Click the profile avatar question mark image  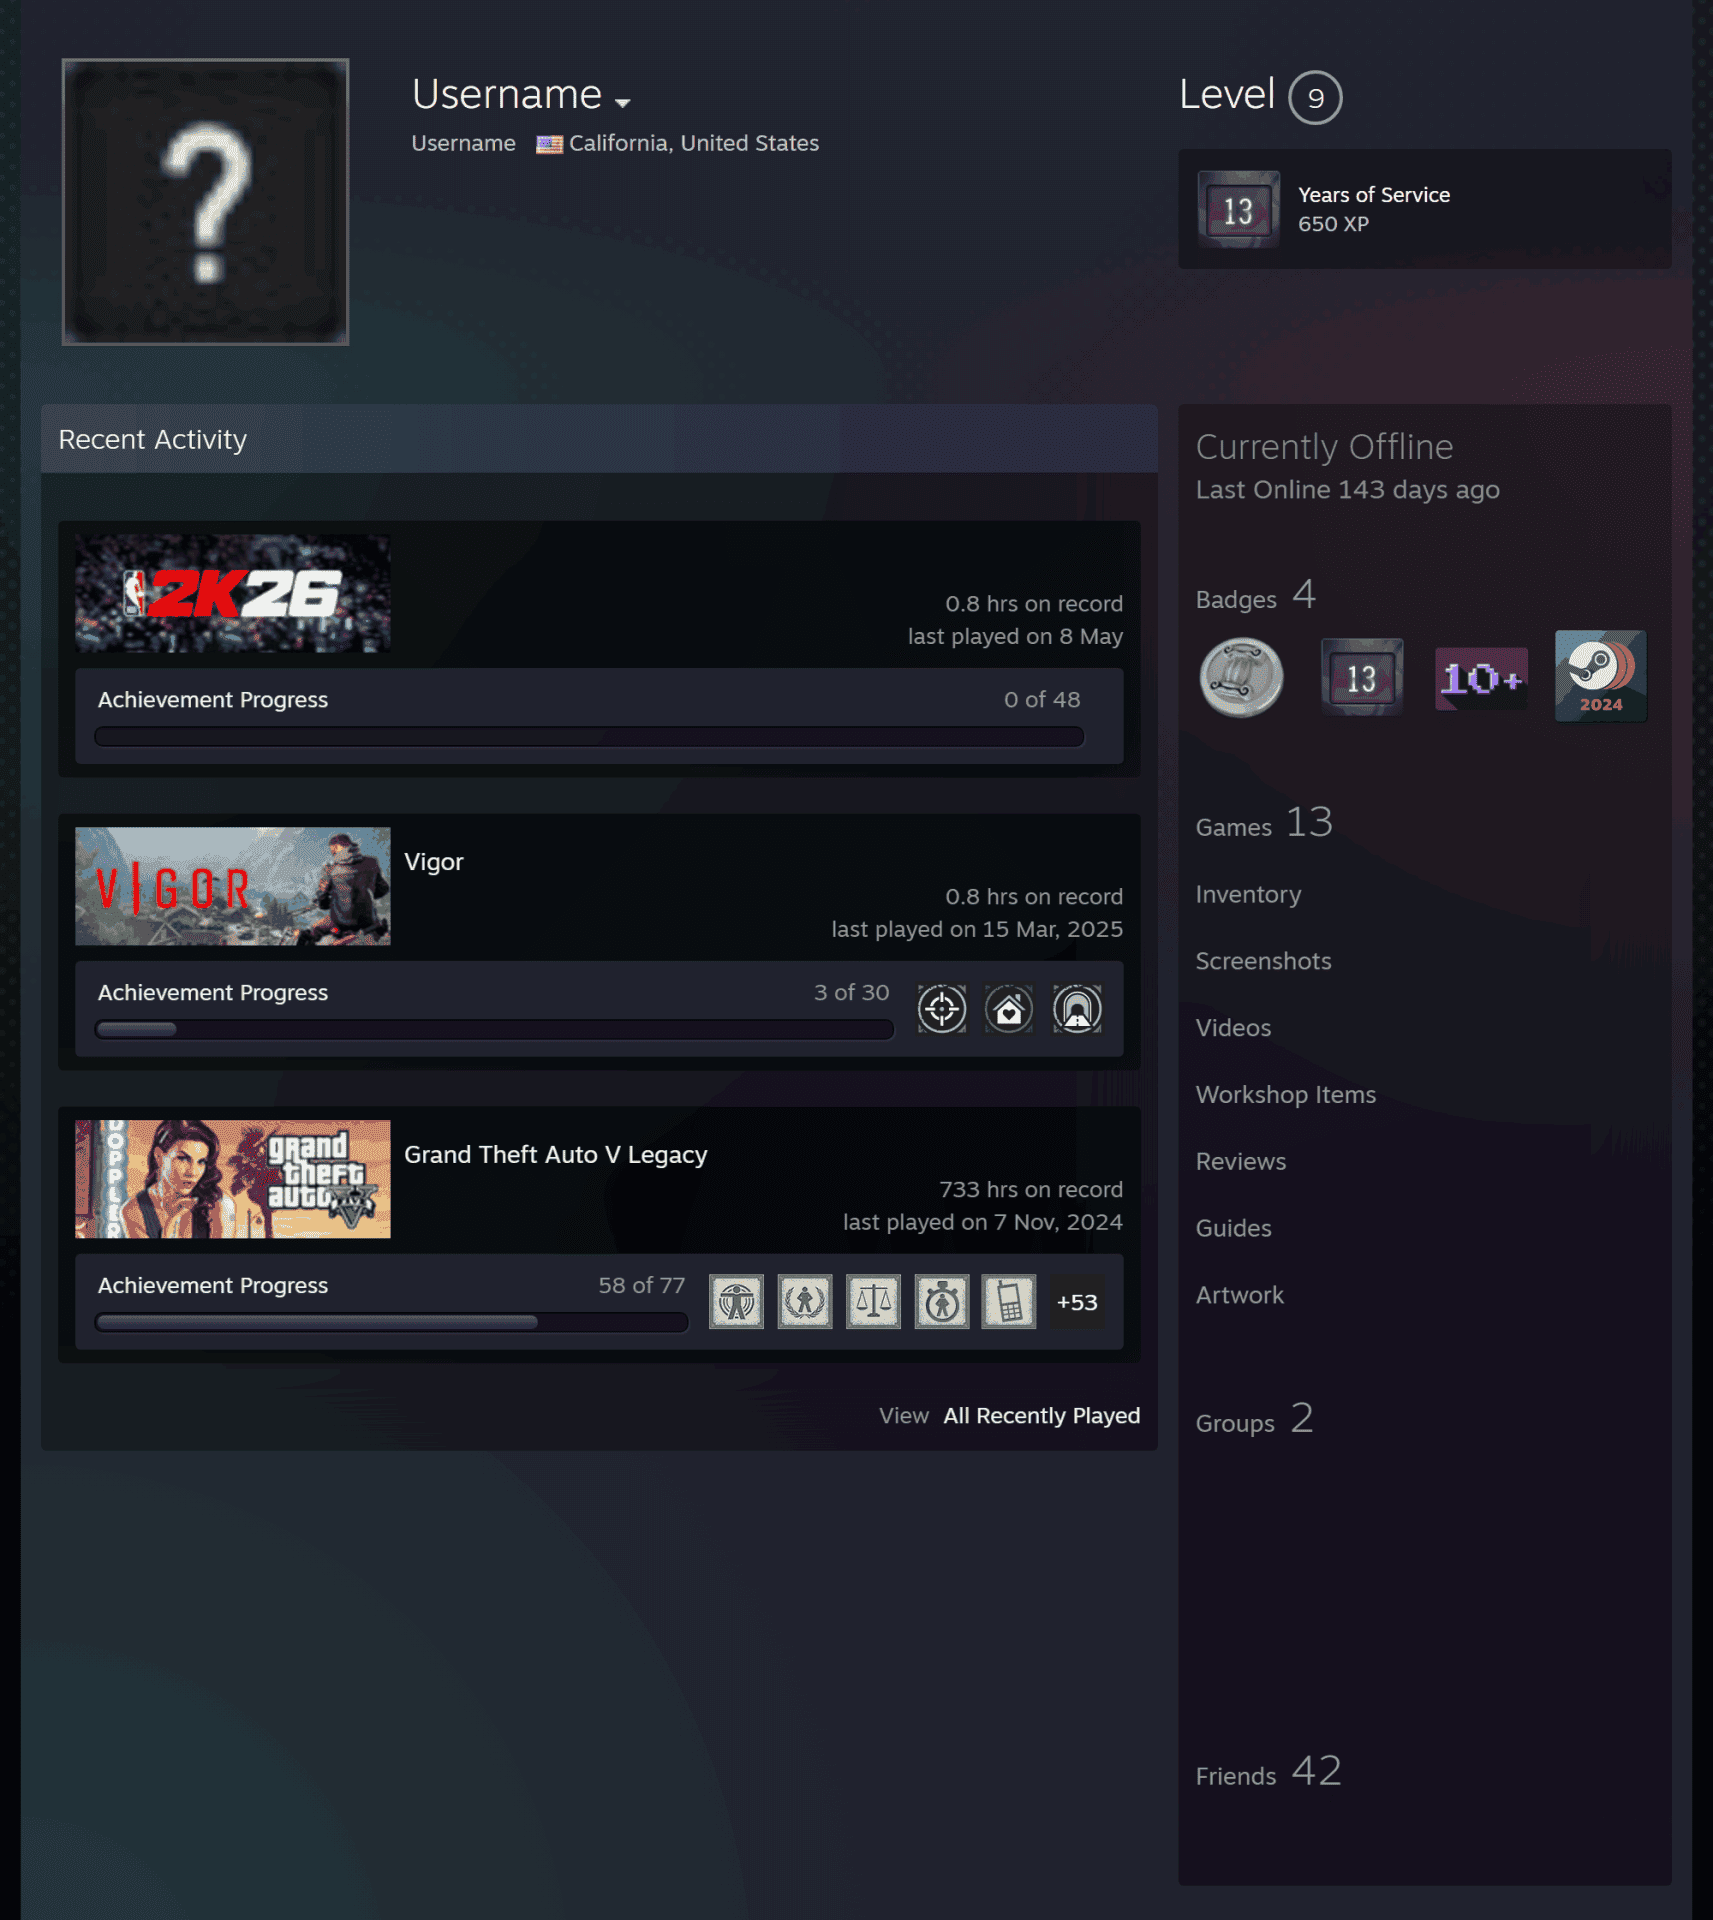[x=205, y=202]
